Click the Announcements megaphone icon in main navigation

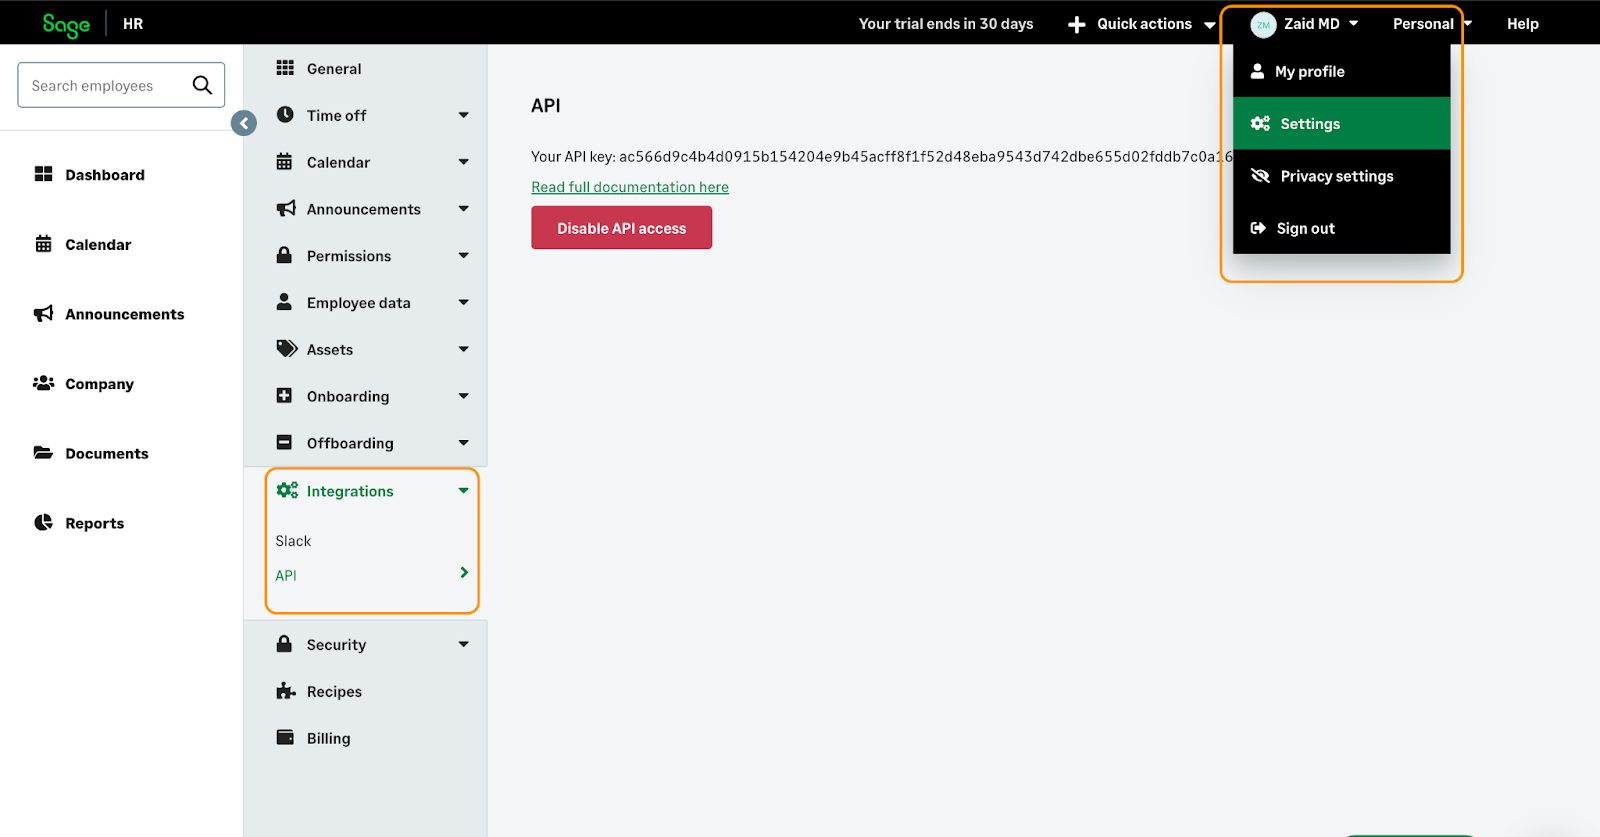[43, 314]
